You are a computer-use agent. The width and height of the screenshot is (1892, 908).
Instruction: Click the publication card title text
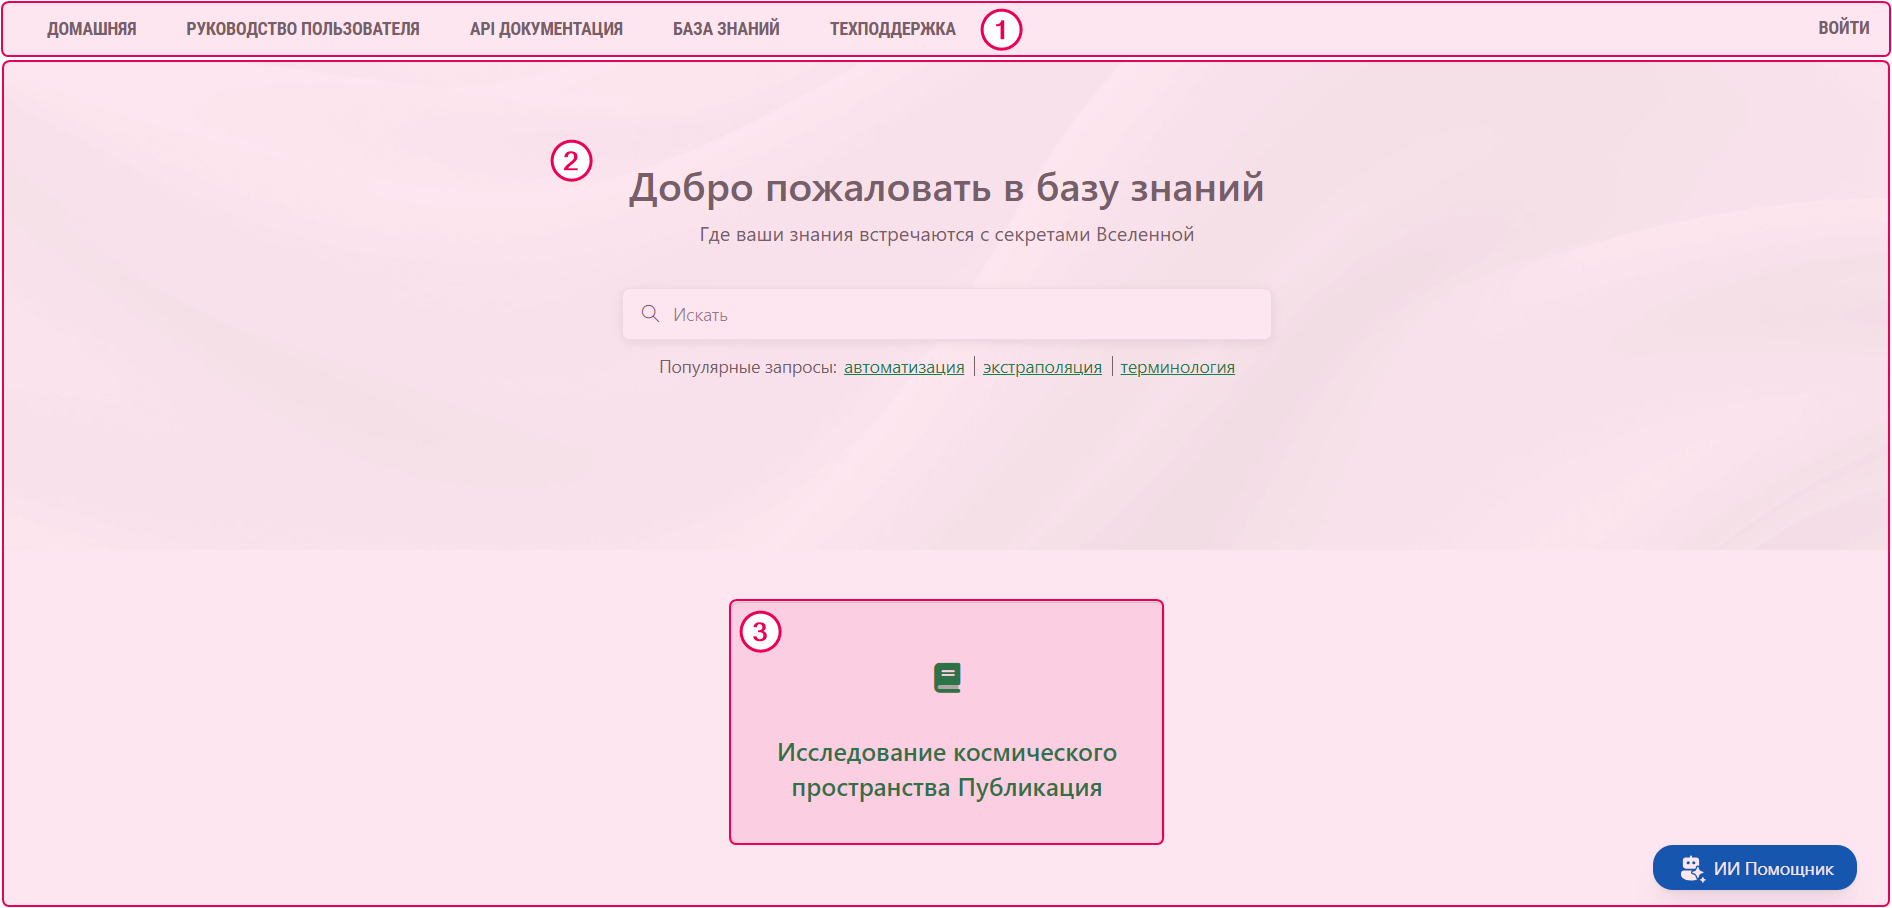[946, 770]
